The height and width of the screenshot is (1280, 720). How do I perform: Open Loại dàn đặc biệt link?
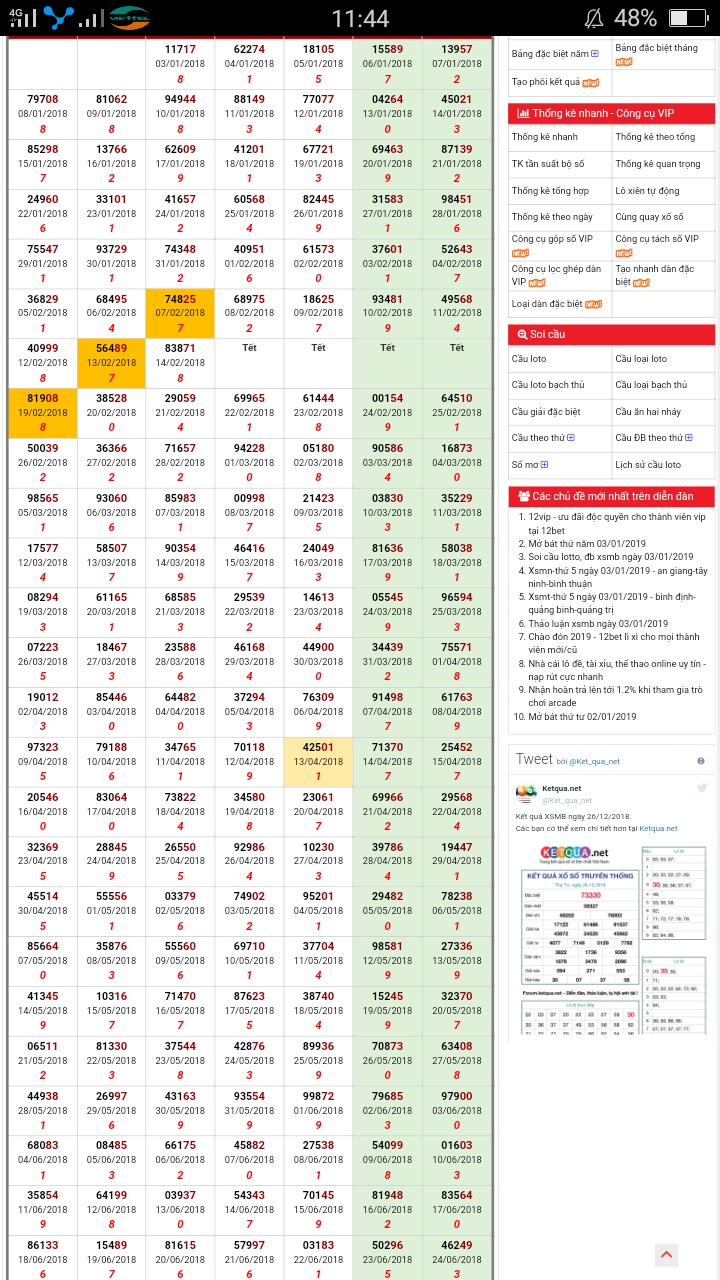(547, 303)
